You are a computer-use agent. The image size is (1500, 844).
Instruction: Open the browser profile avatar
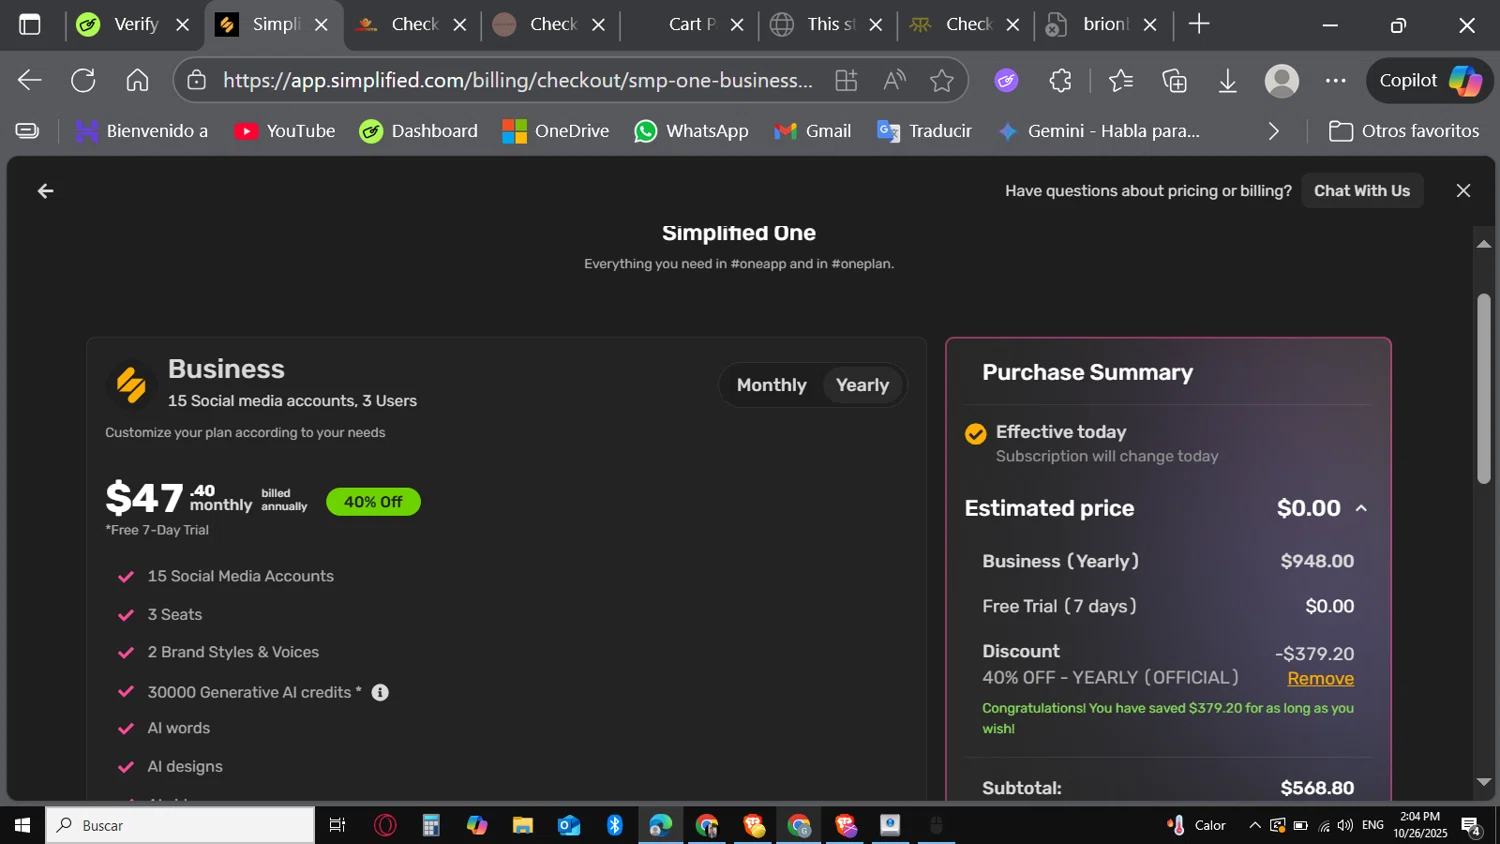tap(1281, 81)
